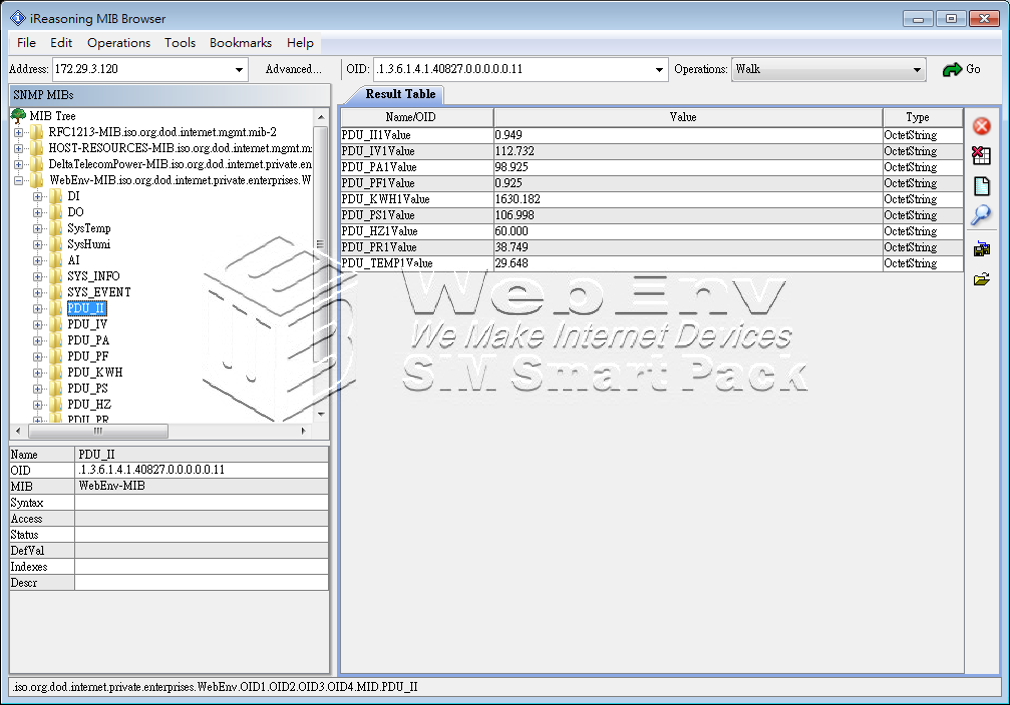Viewport: 1010px width, 705px height.
Task: Click the RFC1213-MIB folder icon
Action: tap(37, 132)
